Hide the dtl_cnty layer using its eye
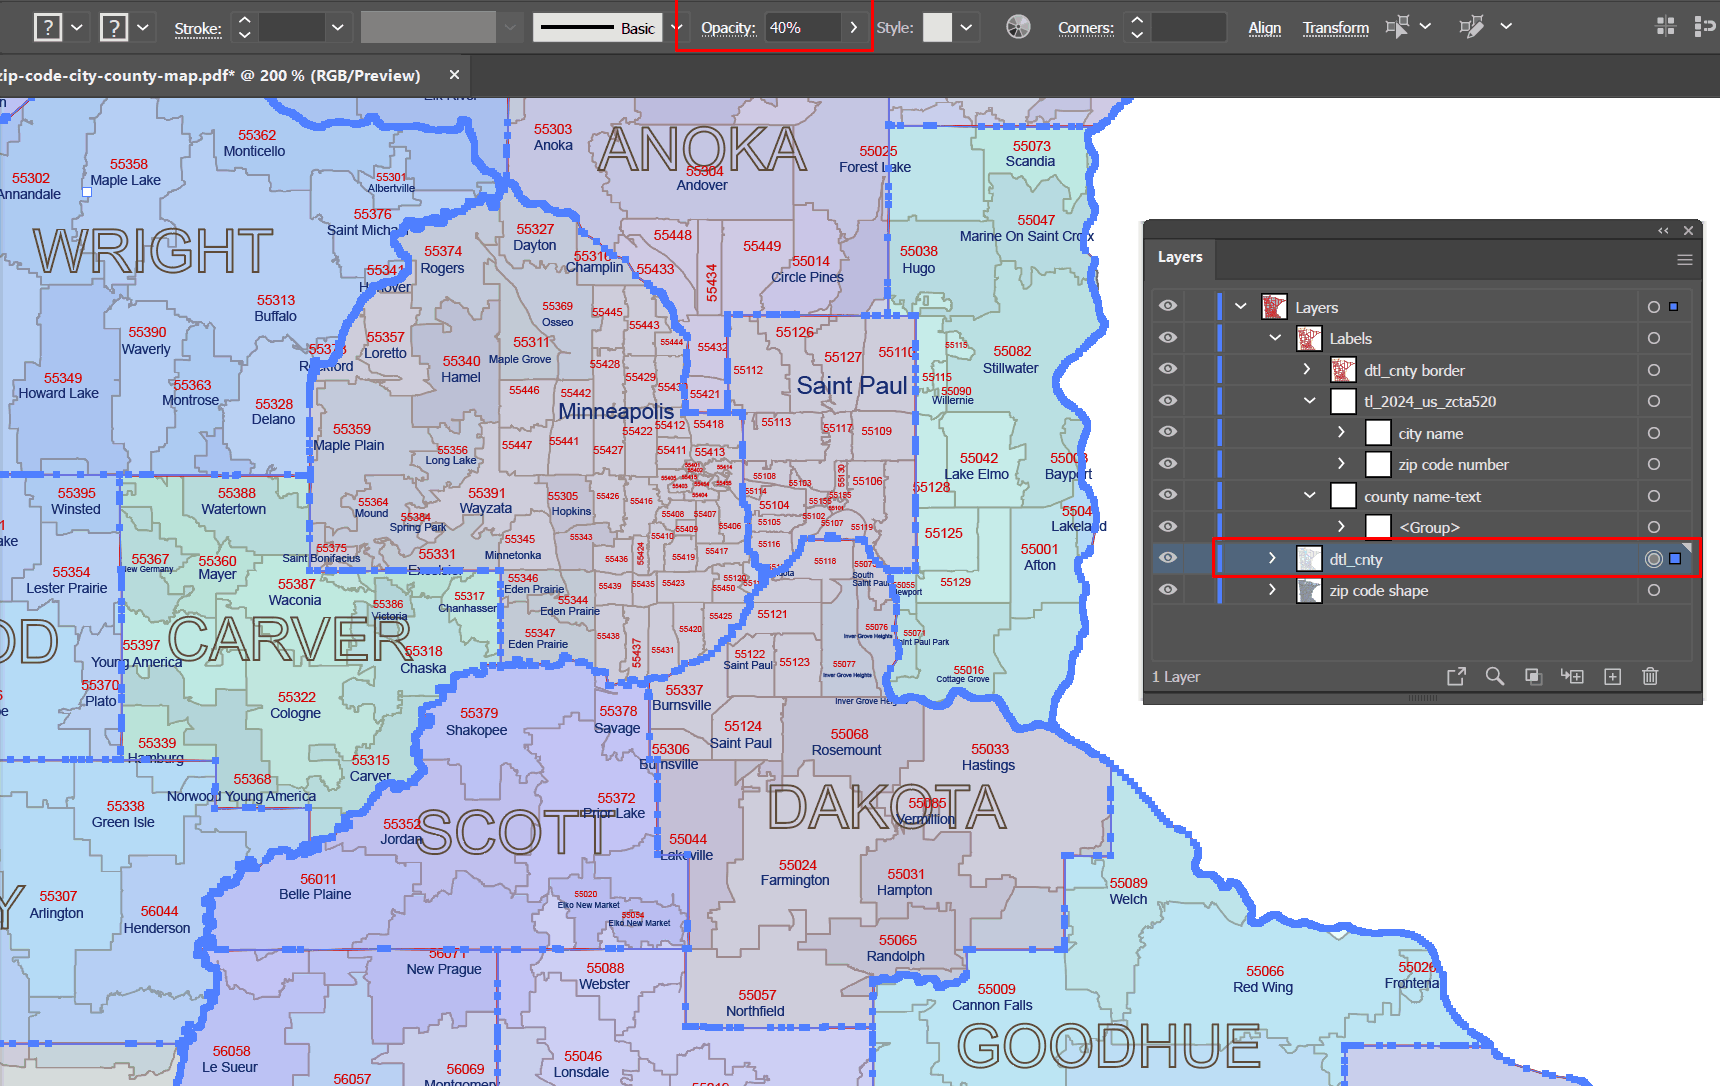Image resolution: width=1720 pixels, height=1086 pixels. coord(1168,558)
